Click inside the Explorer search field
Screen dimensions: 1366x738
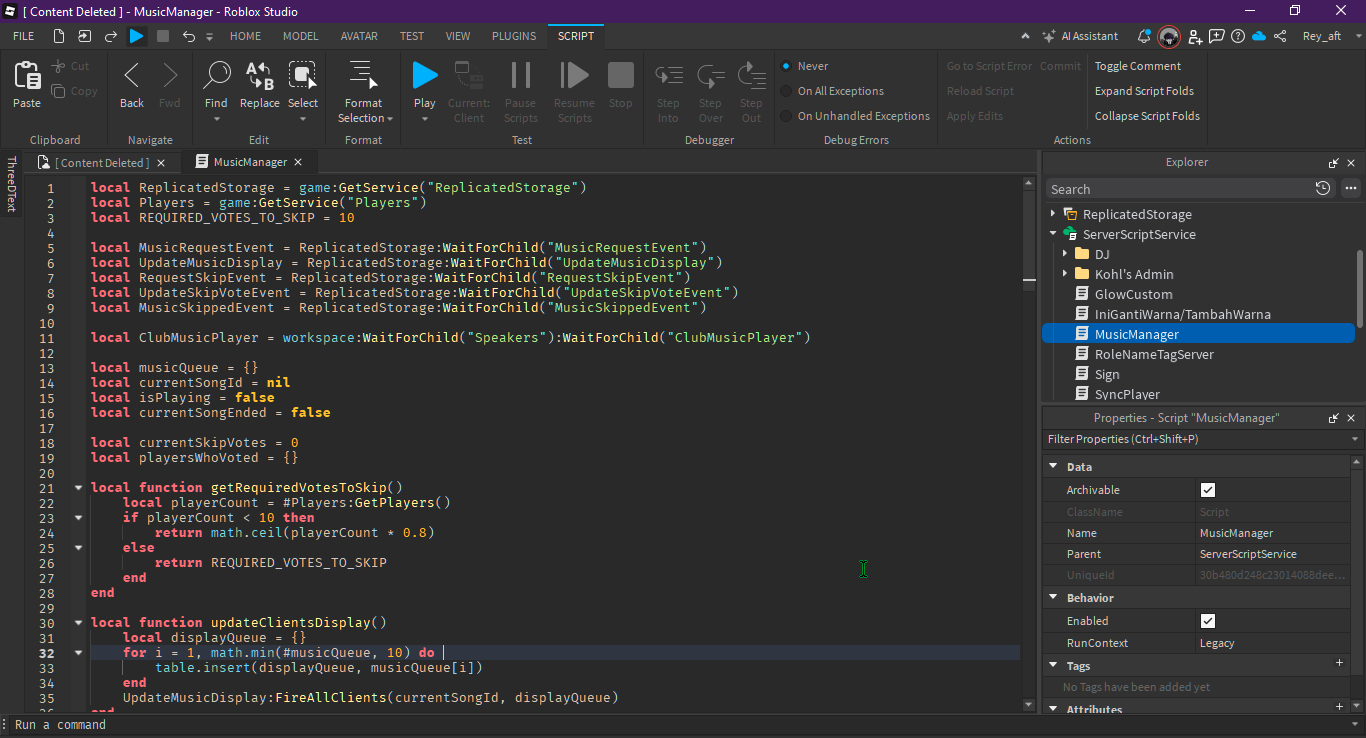coord(1180,189)
